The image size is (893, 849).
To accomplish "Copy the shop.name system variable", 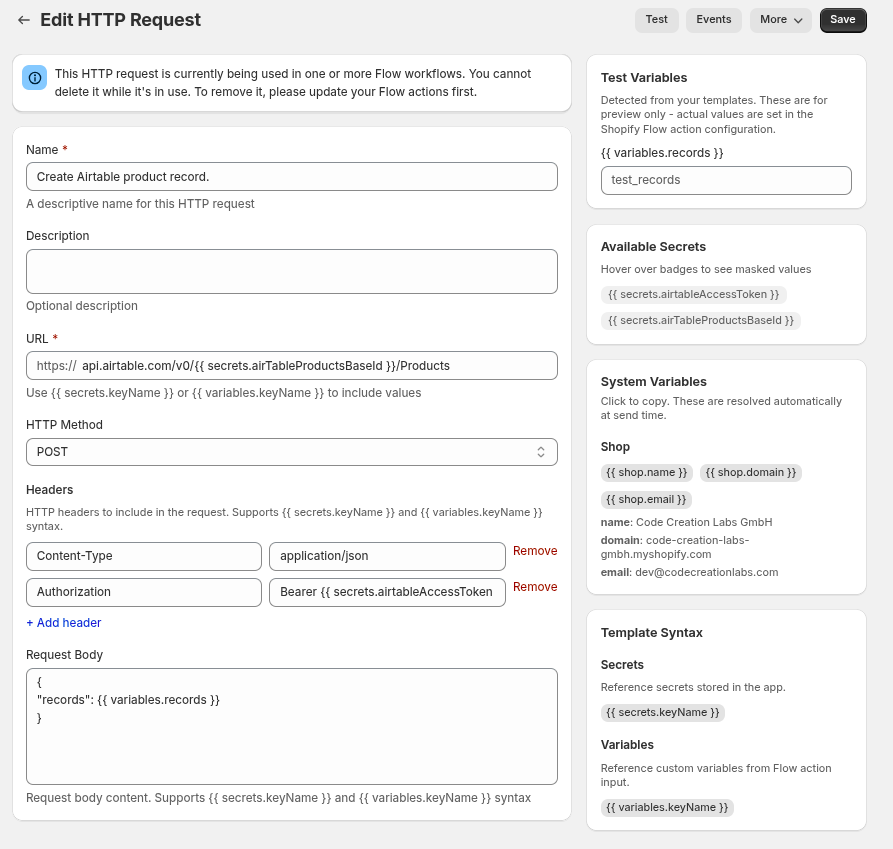I will (646, 472).
